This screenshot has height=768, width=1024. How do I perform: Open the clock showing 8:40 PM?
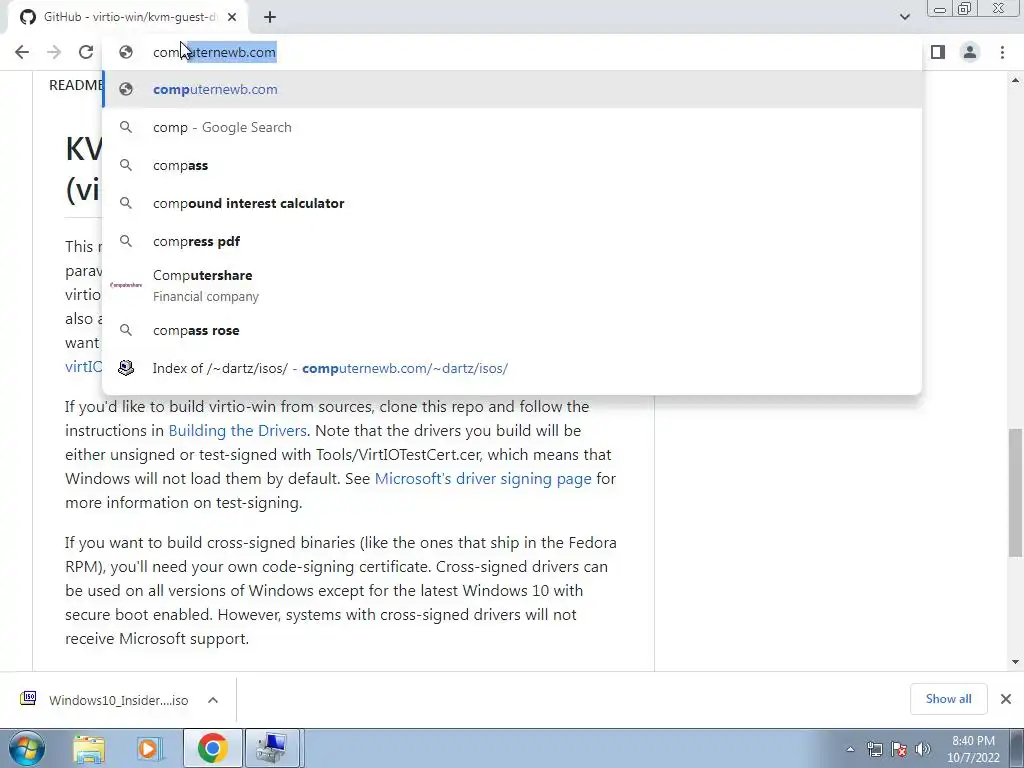pyautogui.click(x=973, y=749)
